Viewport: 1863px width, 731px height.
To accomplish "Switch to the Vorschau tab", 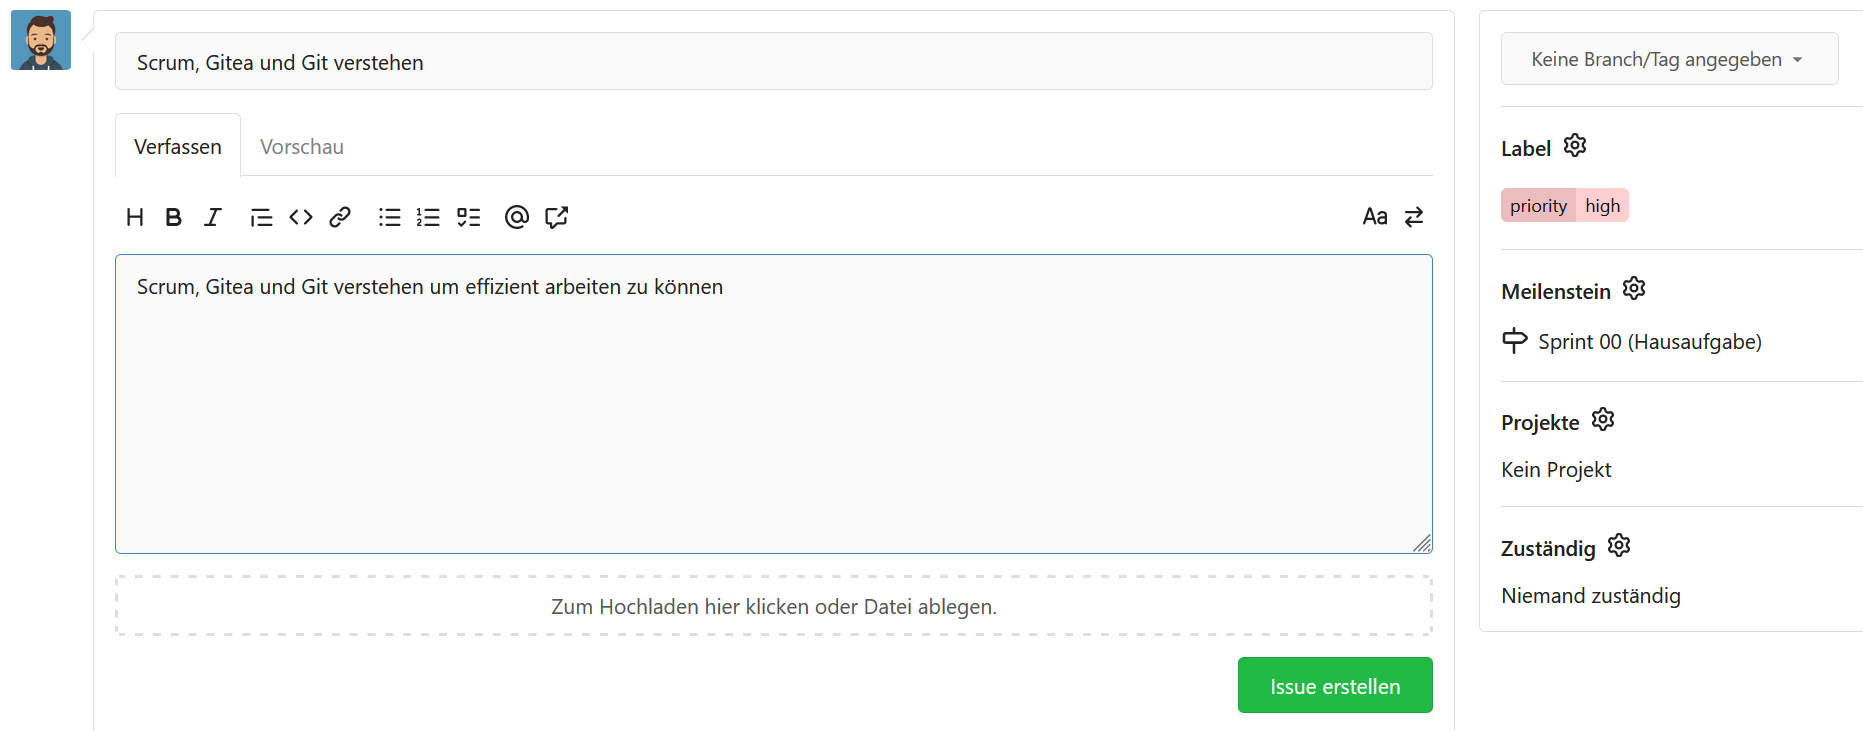I will pos(301,147).
